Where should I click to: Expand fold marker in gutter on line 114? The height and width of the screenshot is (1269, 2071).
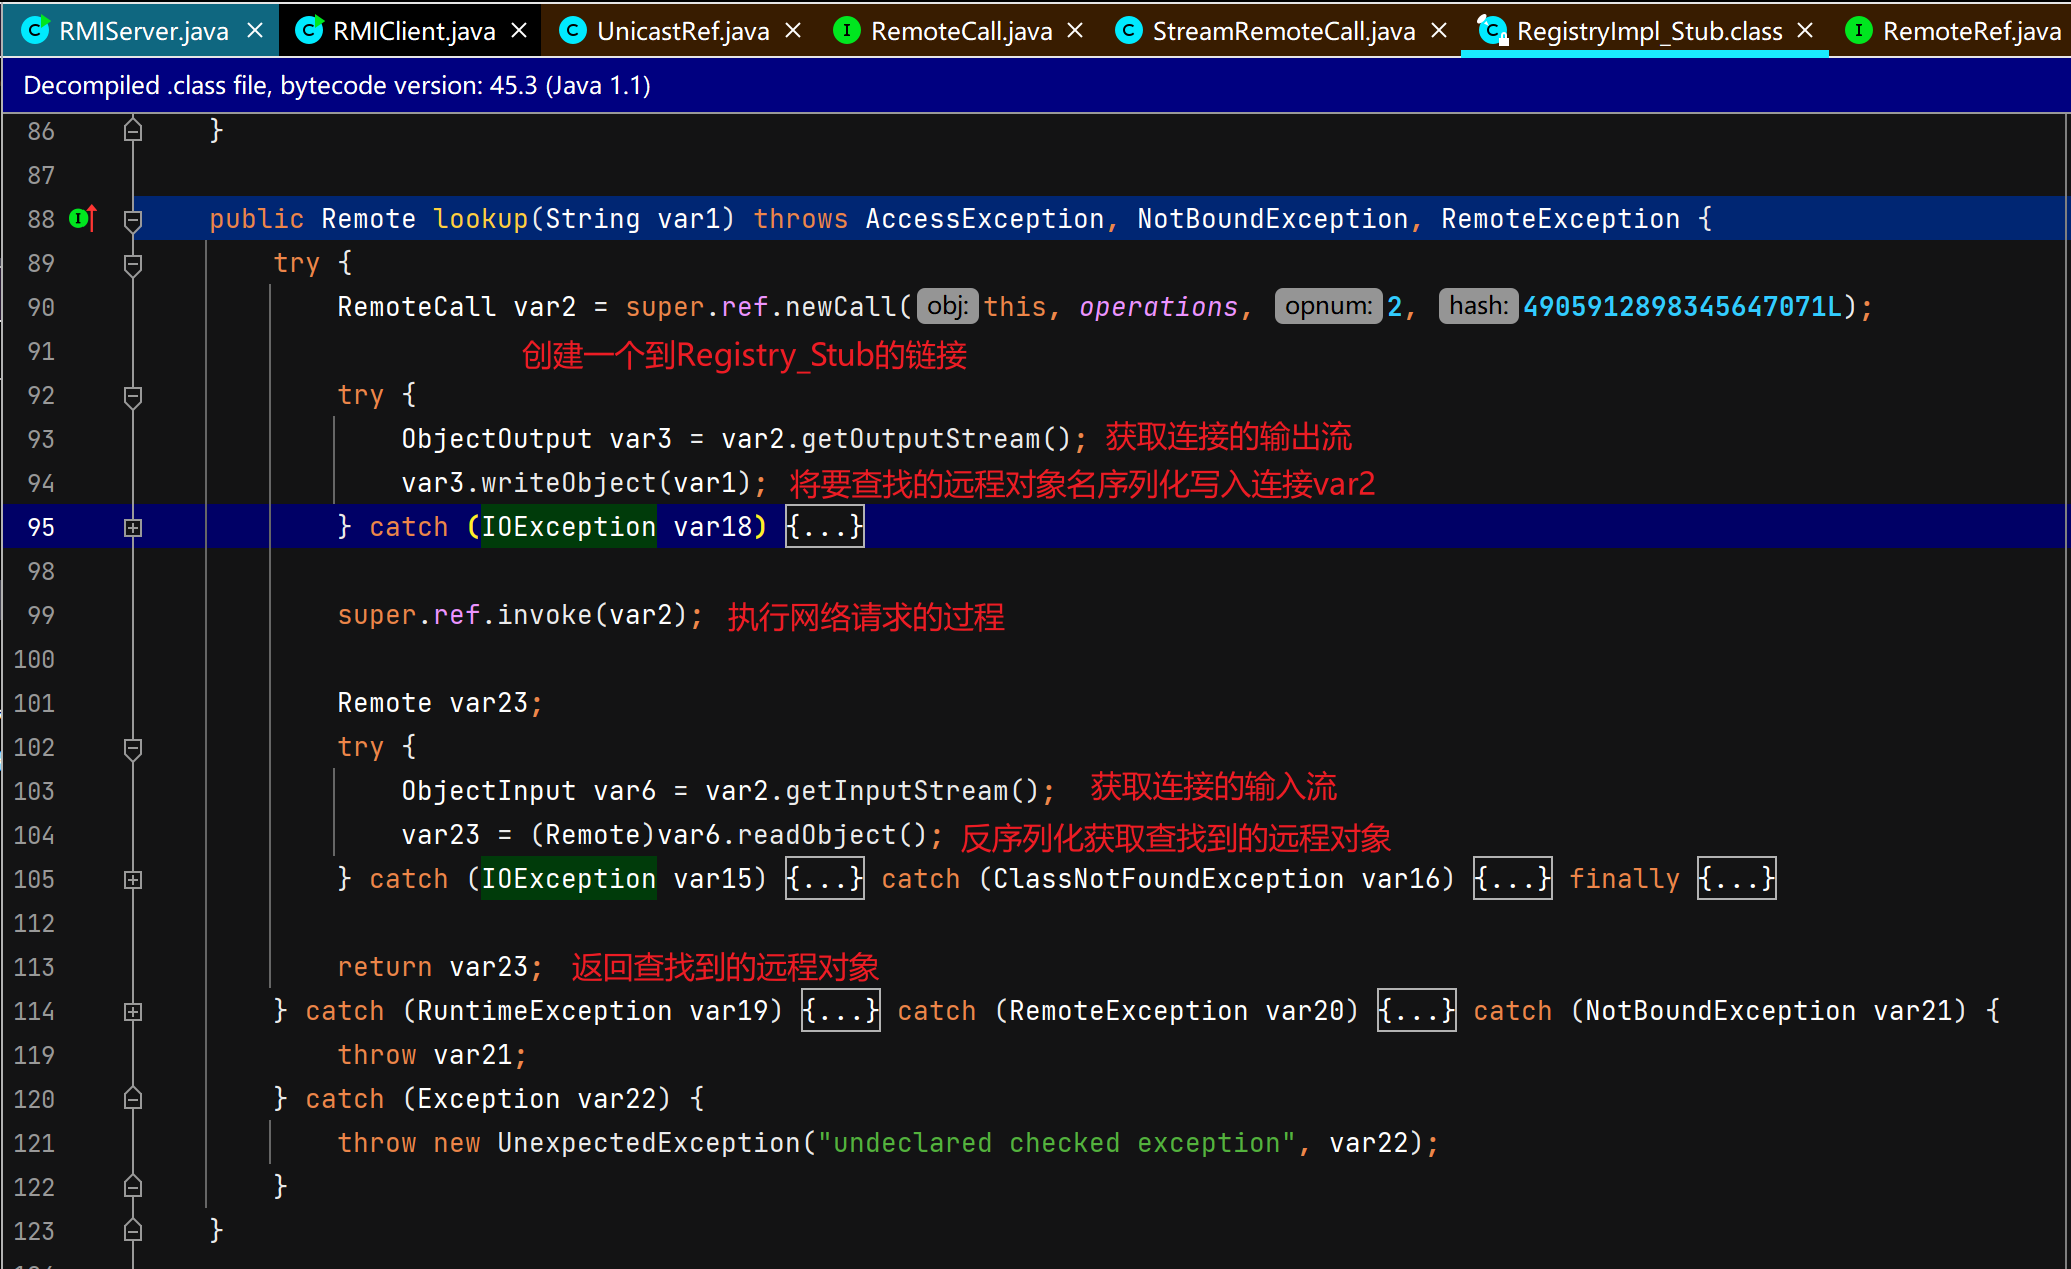tap(133, 1011)
